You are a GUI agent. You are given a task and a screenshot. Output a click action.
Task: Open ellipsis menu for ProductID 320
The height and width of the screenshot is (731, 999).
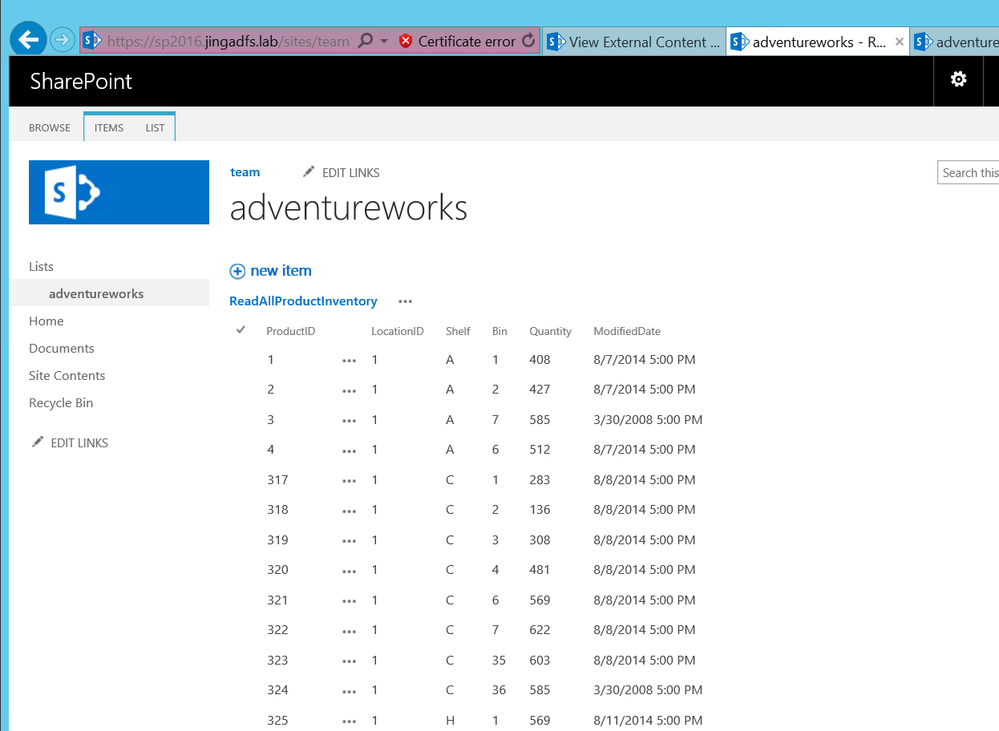point(349,571)
